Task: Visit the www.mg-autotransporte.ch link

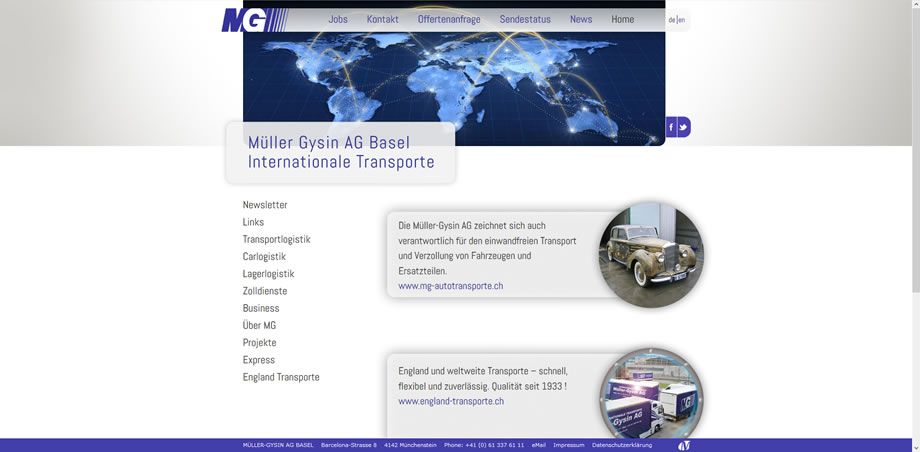Action: click(450, 286)
